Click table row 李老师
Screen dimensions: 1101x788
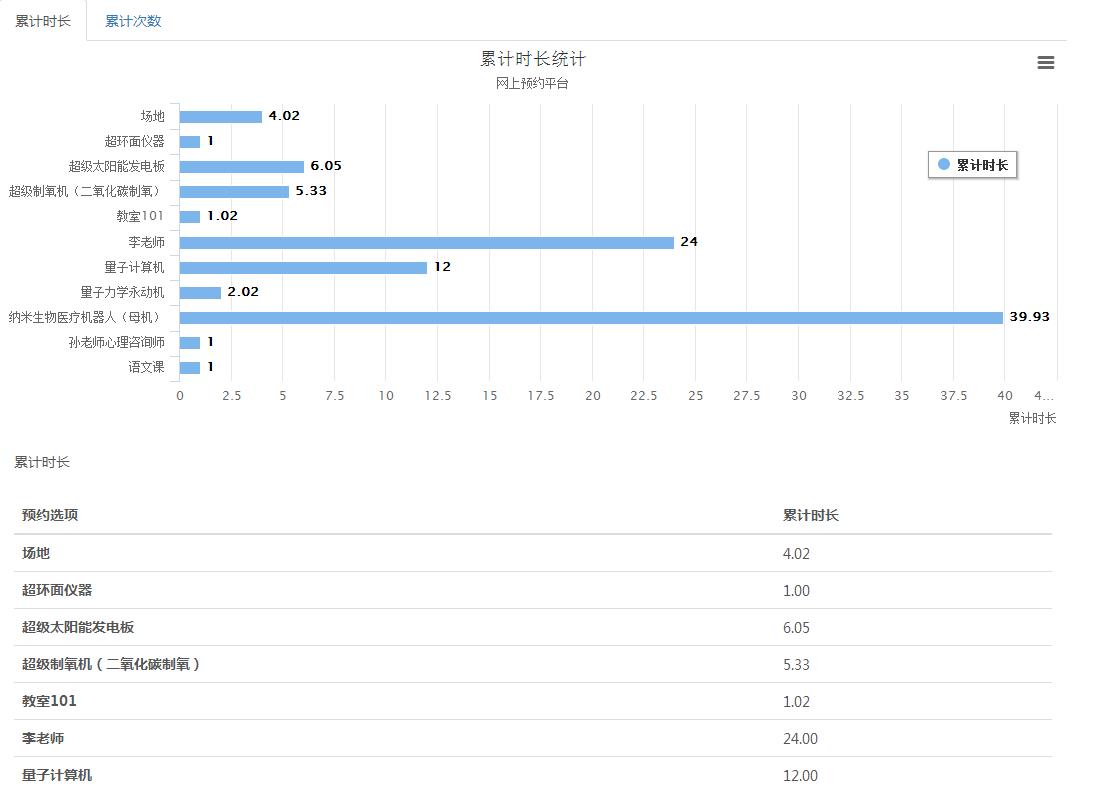click(x=533, y=739)
